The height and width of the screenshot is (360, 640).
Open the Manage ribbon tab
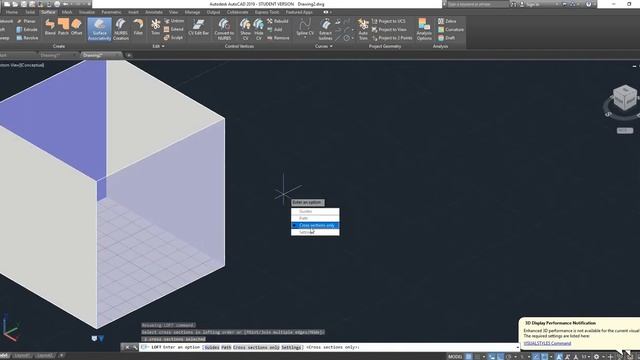[x=192, y=12]
